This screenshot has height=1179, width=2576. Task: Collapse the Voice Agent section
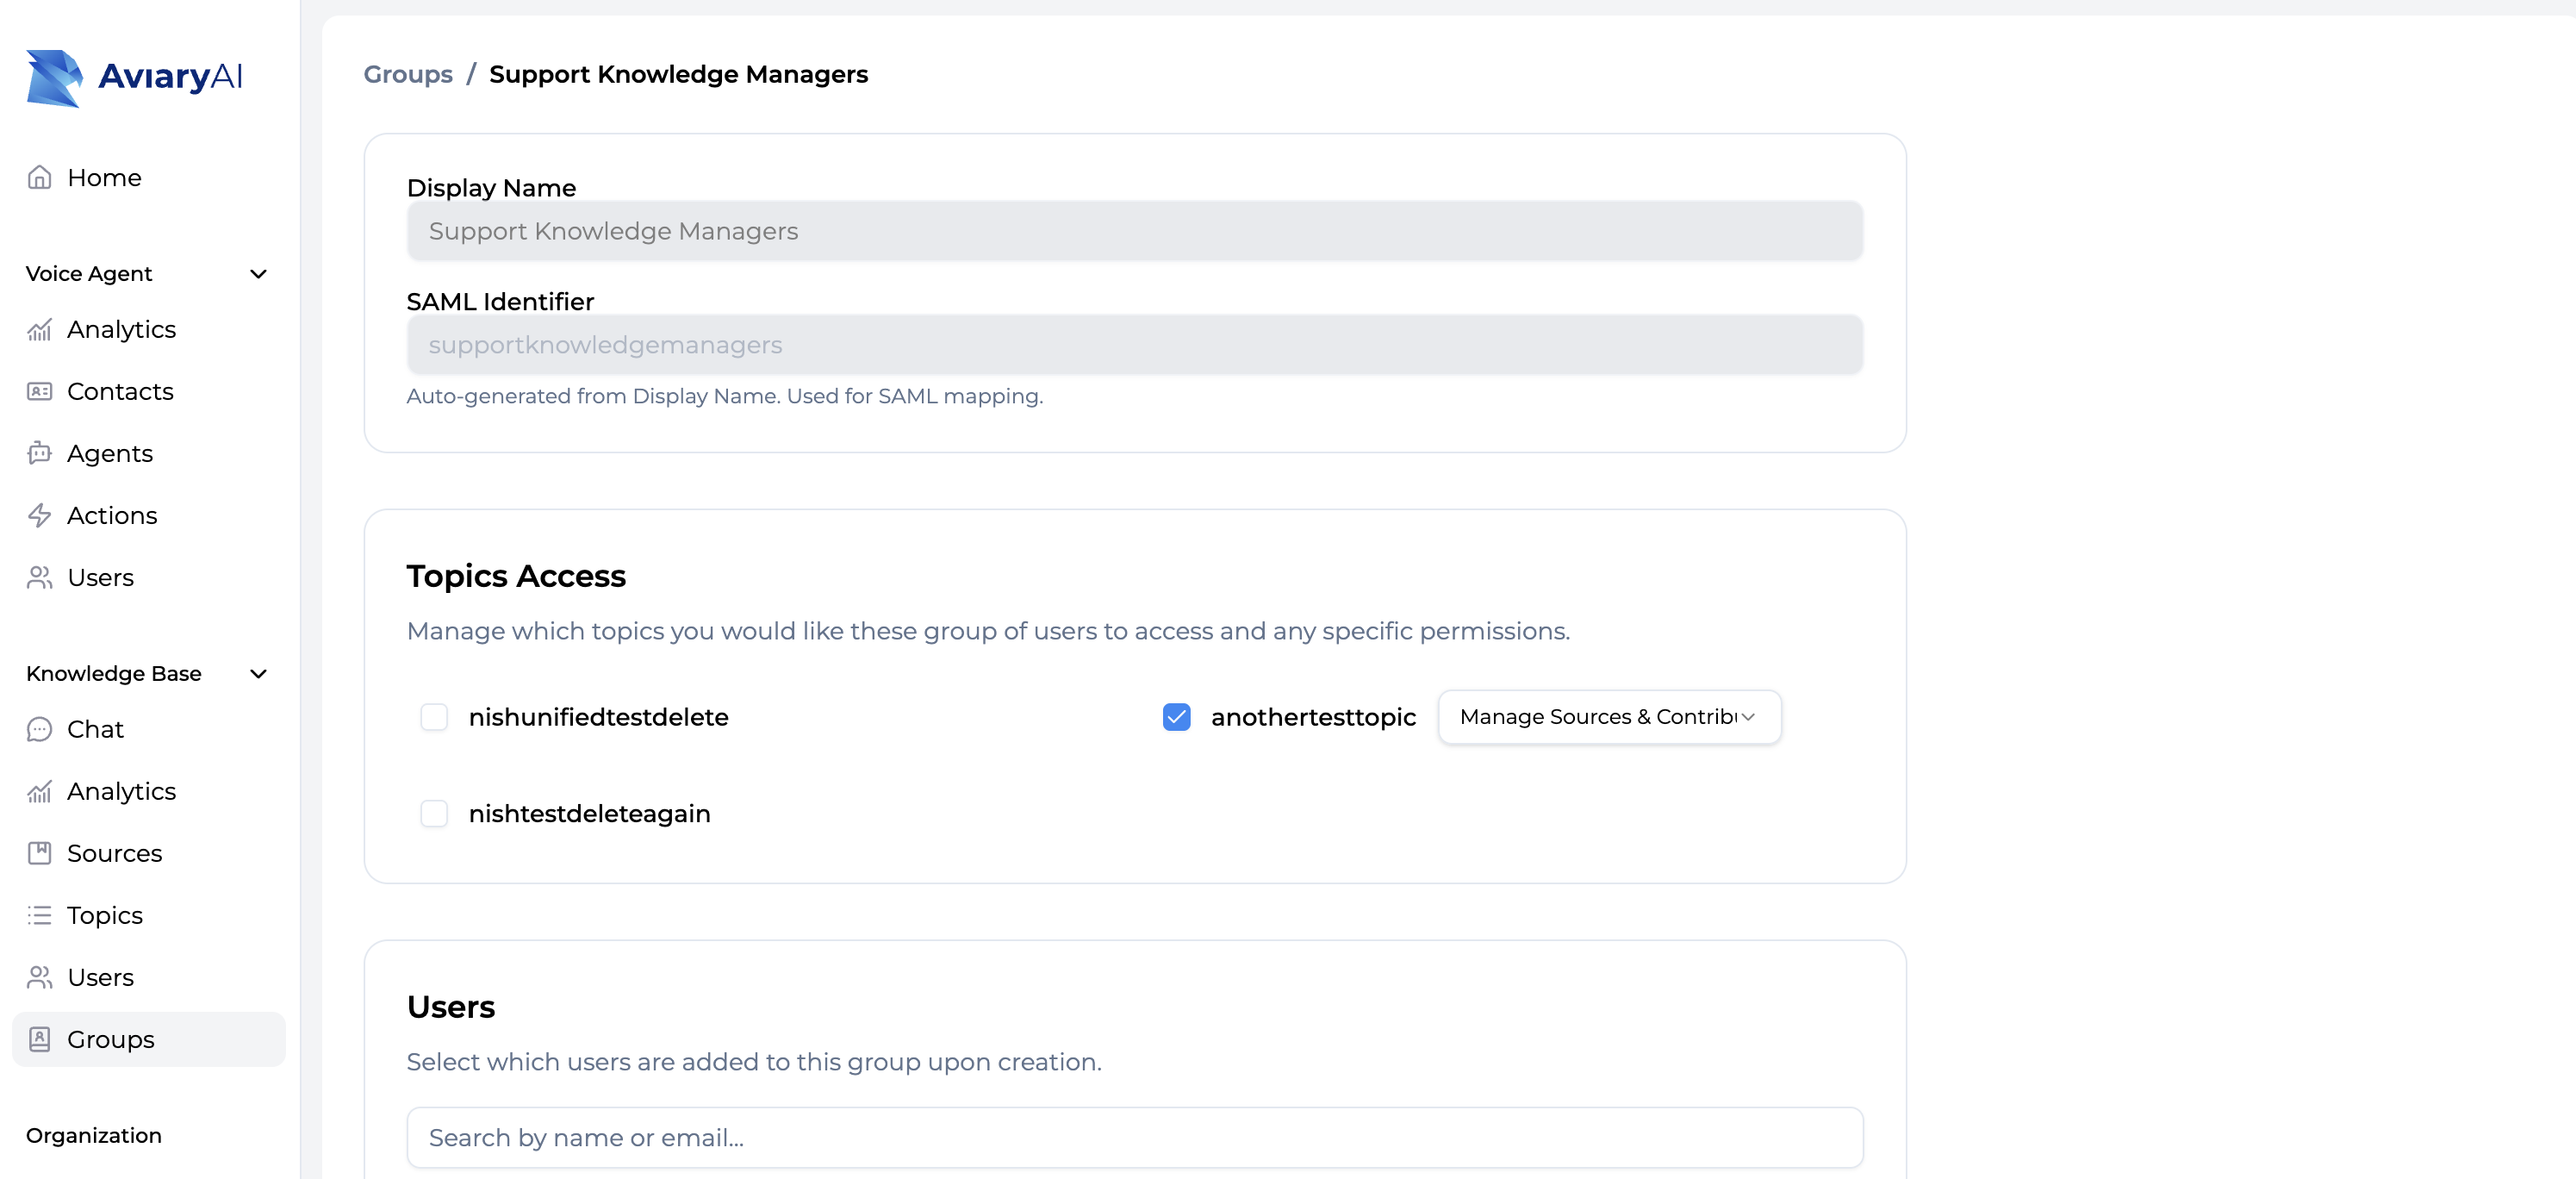258,274
